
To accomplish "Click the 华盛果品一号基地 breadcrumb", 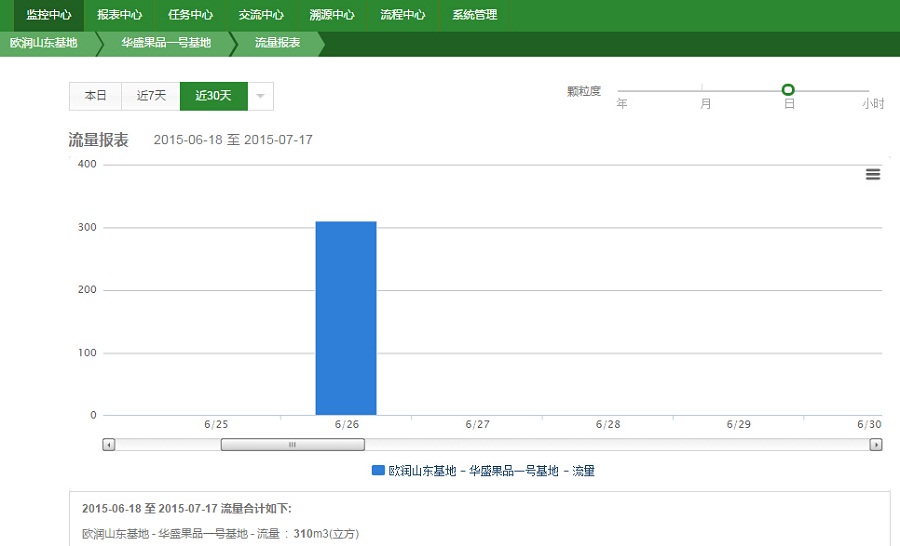I will point(166,43).
